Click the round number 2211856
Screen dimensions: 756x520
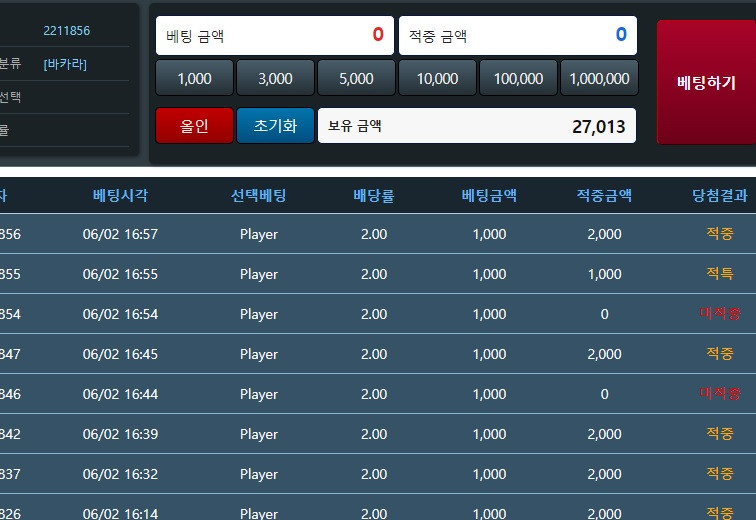click(66, 31)
